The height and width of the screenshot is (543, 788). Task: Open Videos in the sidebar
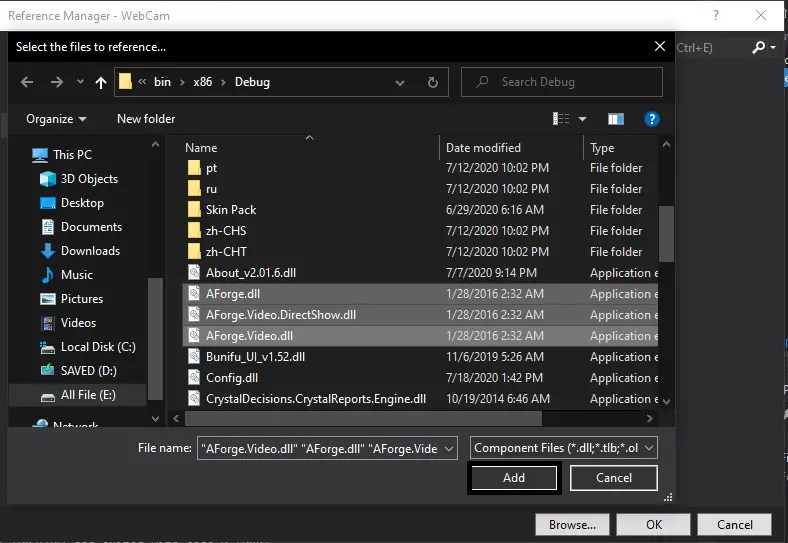click(68, 323)
